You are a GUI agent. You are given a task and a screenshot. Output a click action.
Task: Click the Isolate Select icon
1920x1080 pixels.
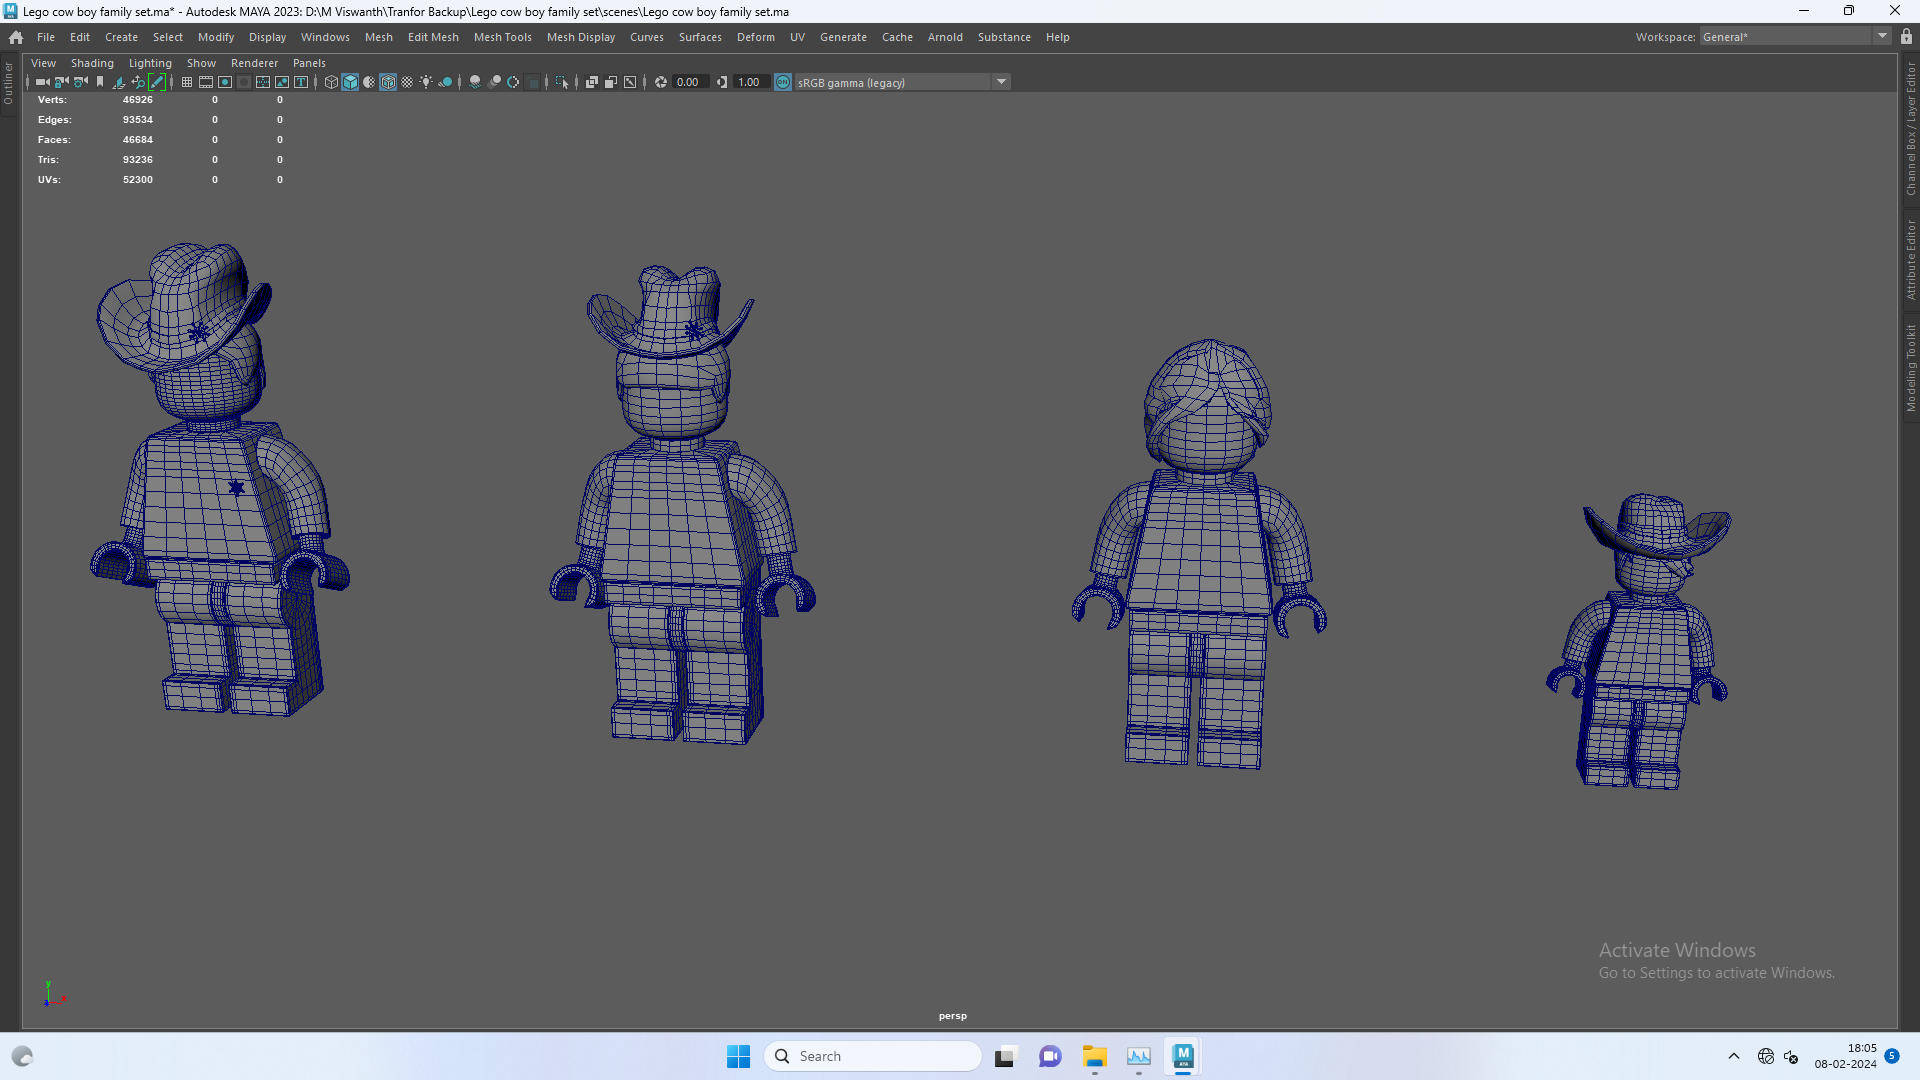[561, 82]
